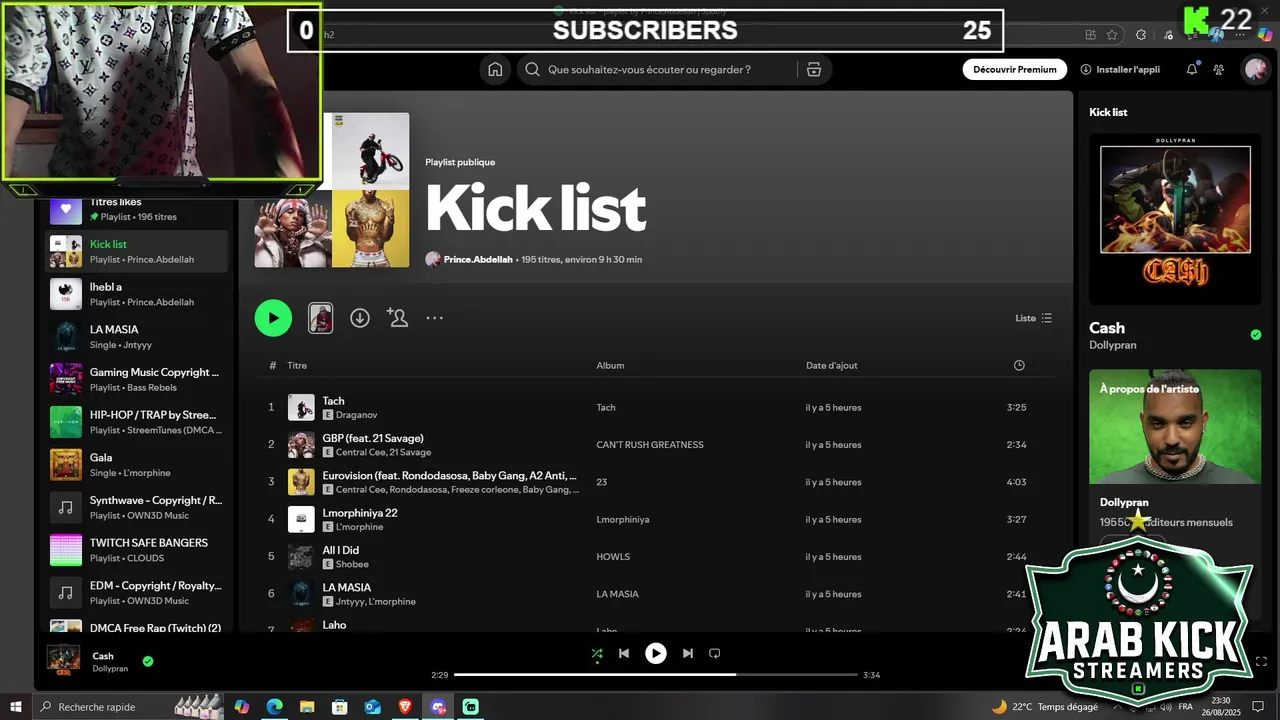The image size is (1280, 720).
Task: Play or pause from the bottom player
Action: pyautogui.click(x=656, y=654)
